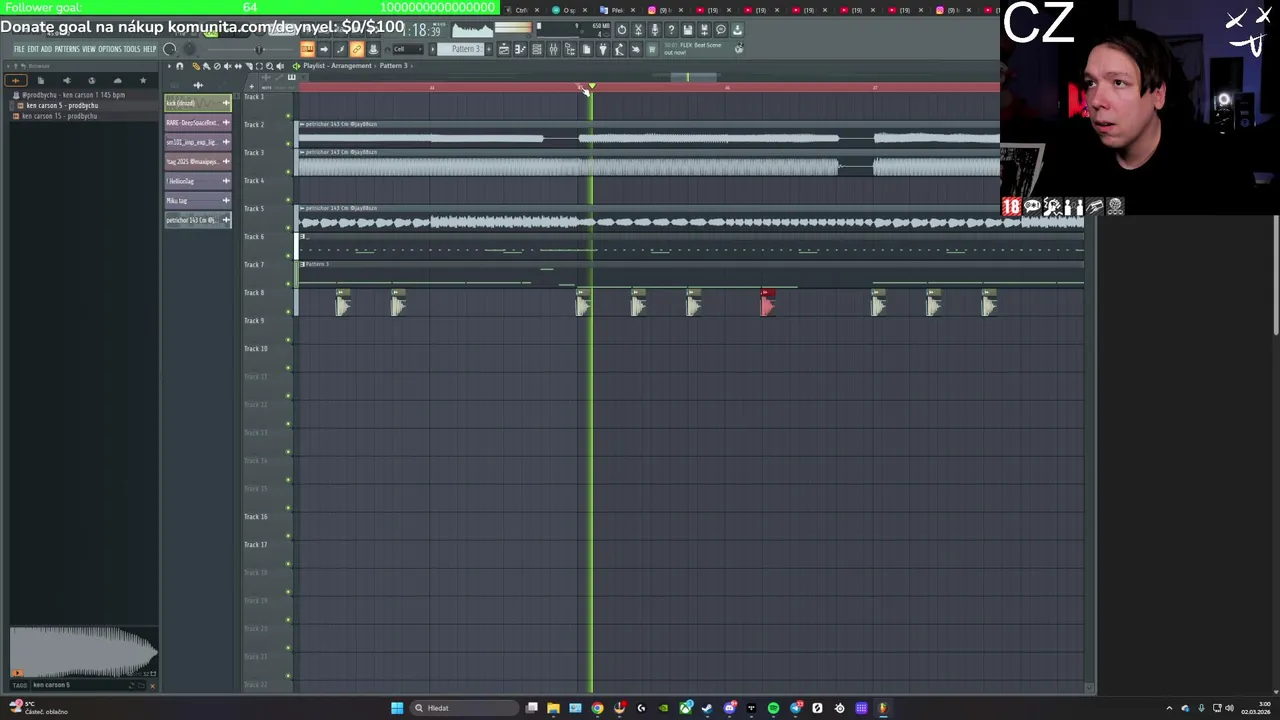Select 'ken carson 15 - prodbychu' item
The width and height of the screenshot is (1280, 720).
pos(59,116)
